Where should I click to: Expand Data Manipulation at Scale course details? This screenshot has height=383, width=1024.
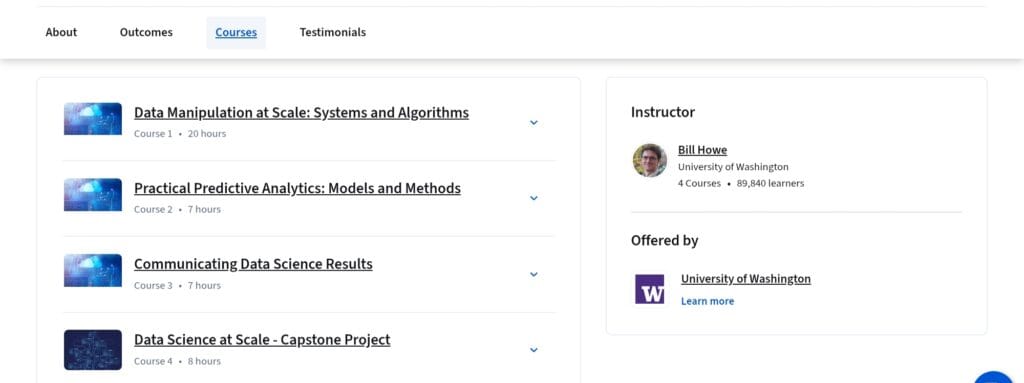click(x=534, y=122)
